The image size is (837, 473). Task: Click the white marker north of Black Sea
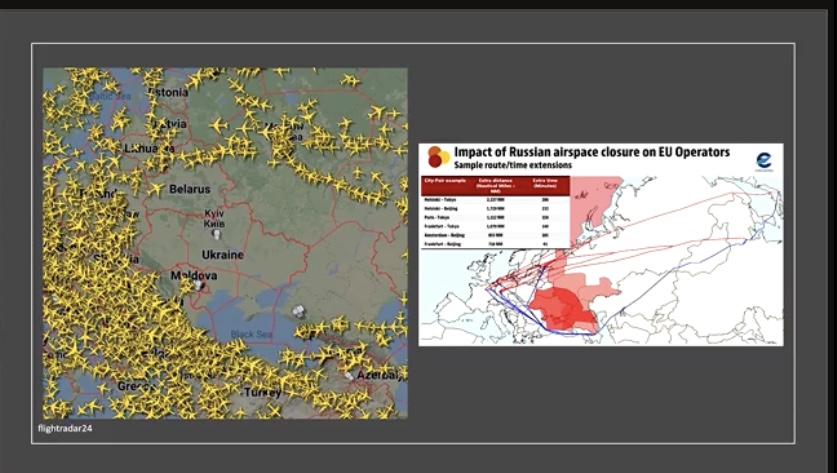pos(300,311)
